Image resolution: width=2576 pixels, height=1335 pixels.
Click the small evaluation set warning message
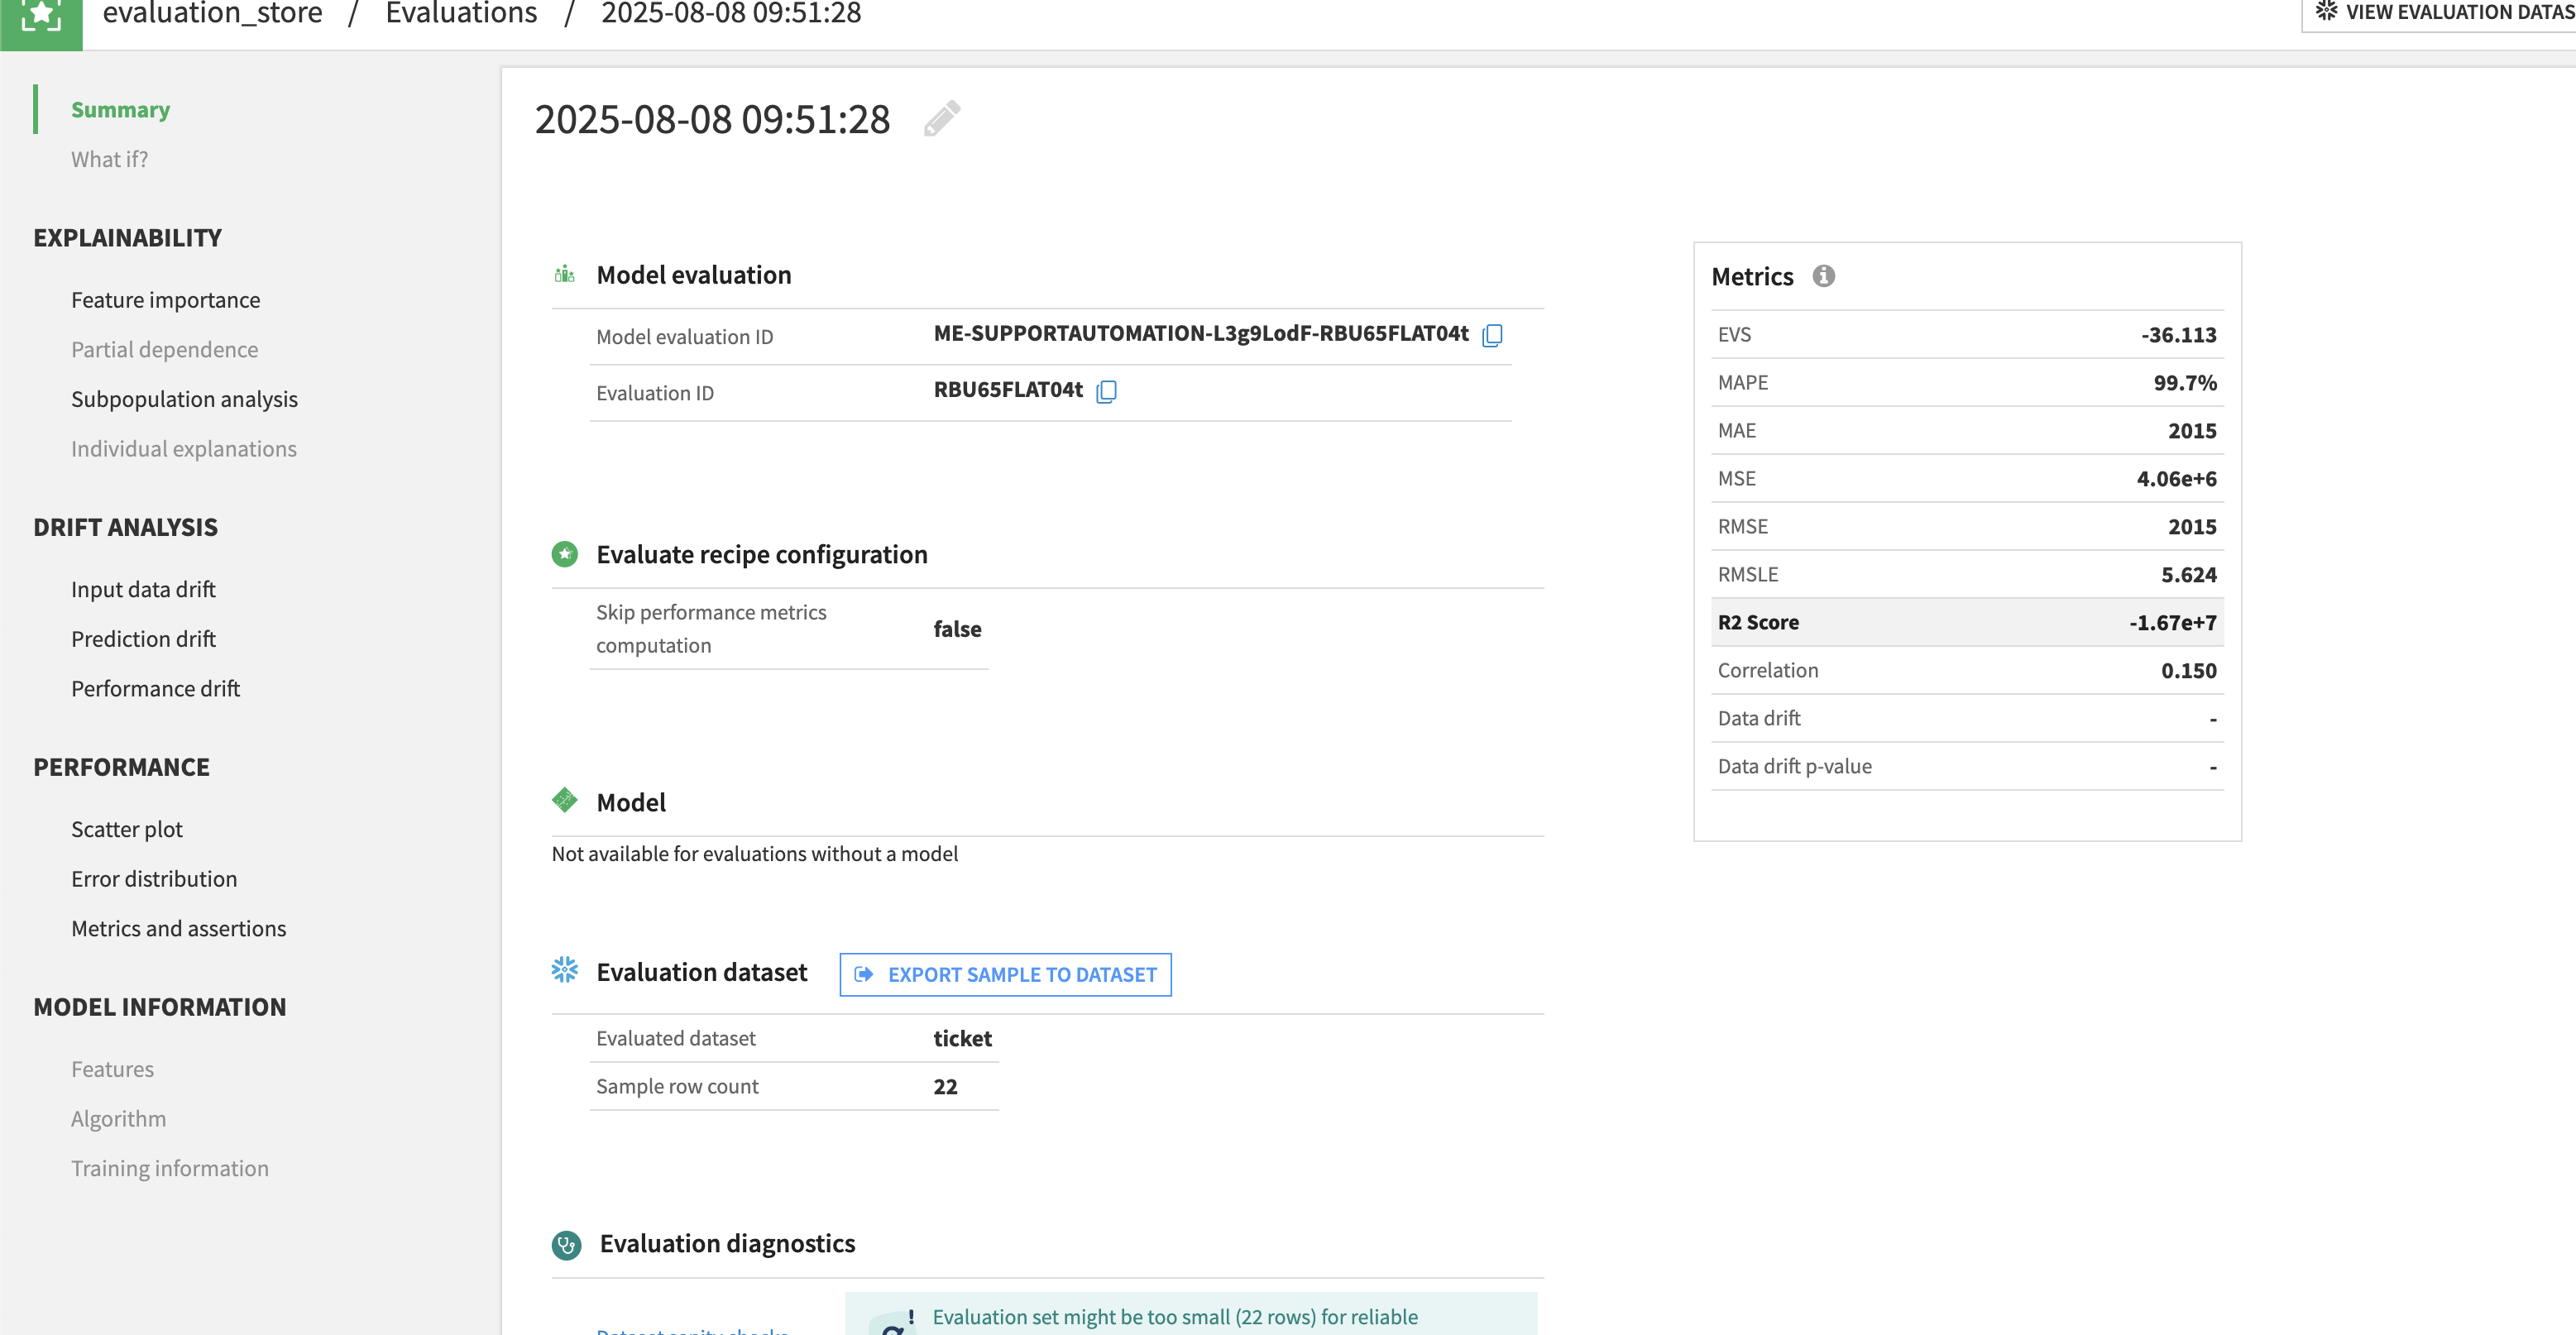tap(1190, 1314)
